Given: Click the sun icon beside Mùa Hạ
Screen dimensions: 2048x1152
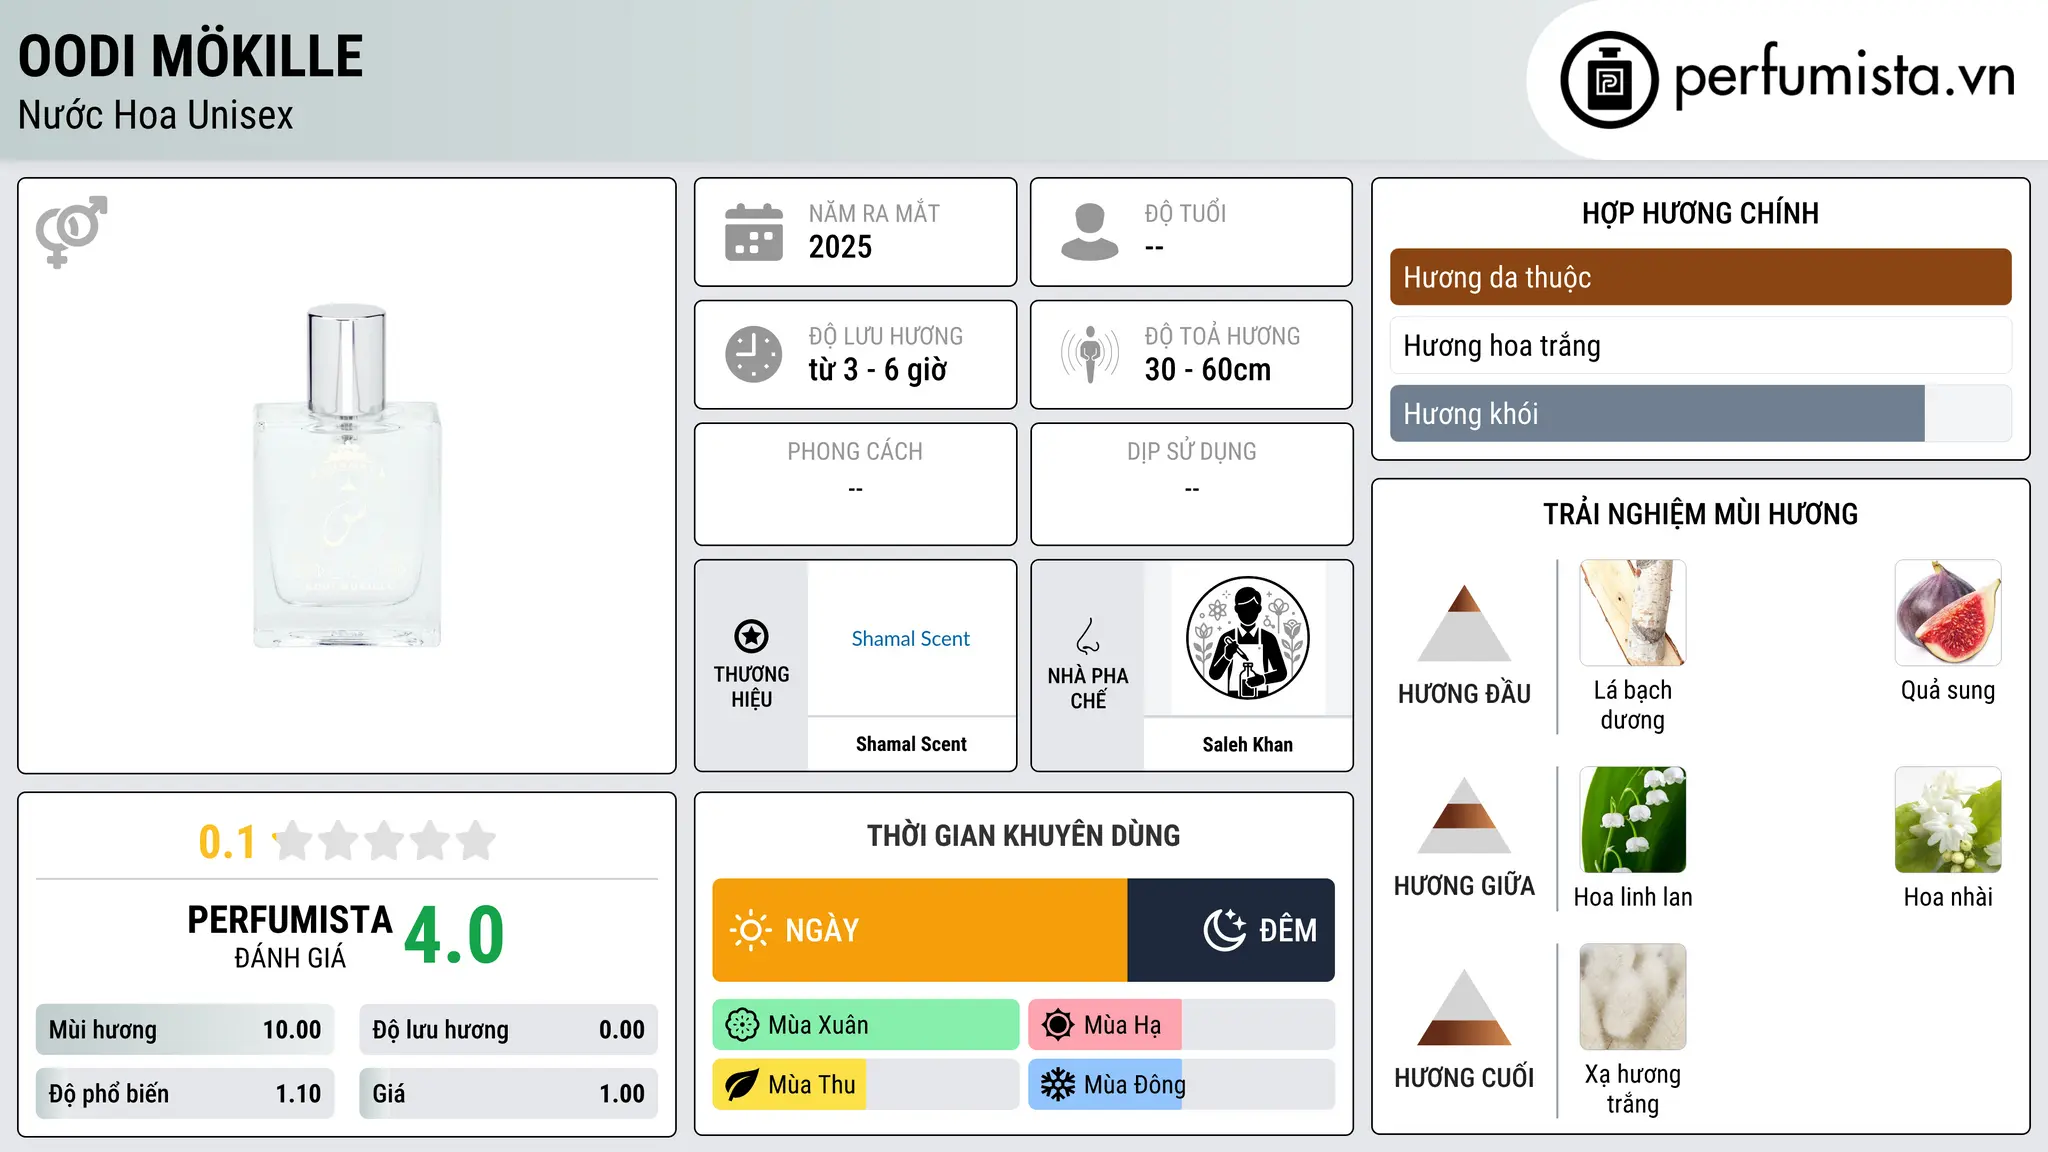Looking at the screenshot, I should (1058, 1025).
